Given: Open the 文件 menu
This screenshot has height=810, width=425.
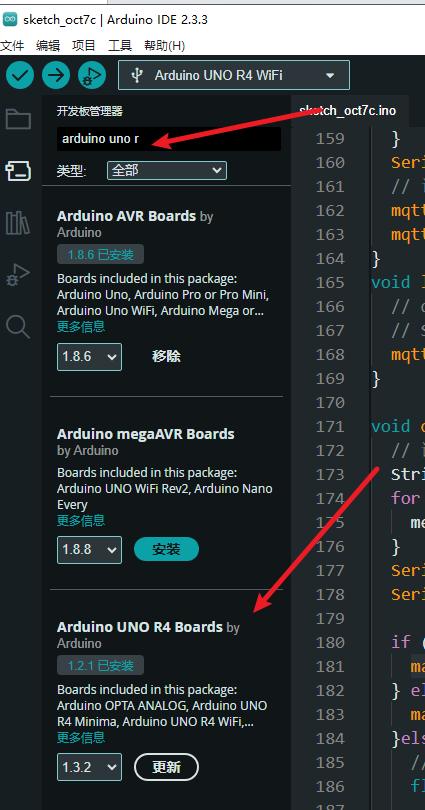Looking at the screenshot, I should (x=12, y=46).
